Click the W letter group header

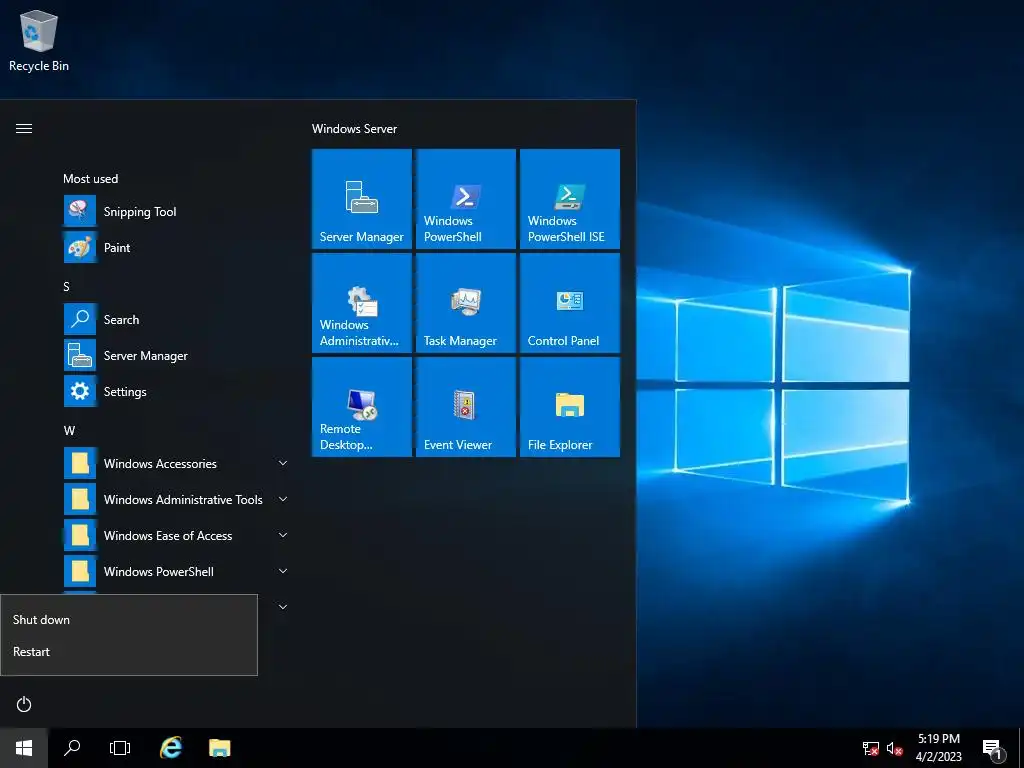pyautogui.click(x=69, y=430)
